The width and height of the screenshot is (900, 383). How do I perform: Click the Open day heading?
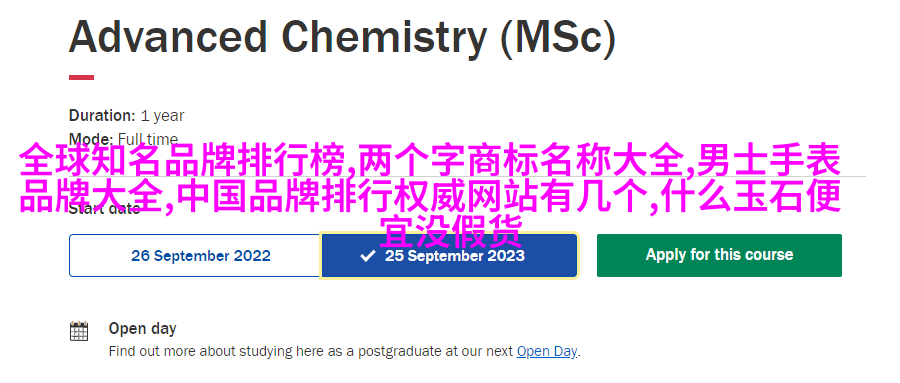point(142,329)
